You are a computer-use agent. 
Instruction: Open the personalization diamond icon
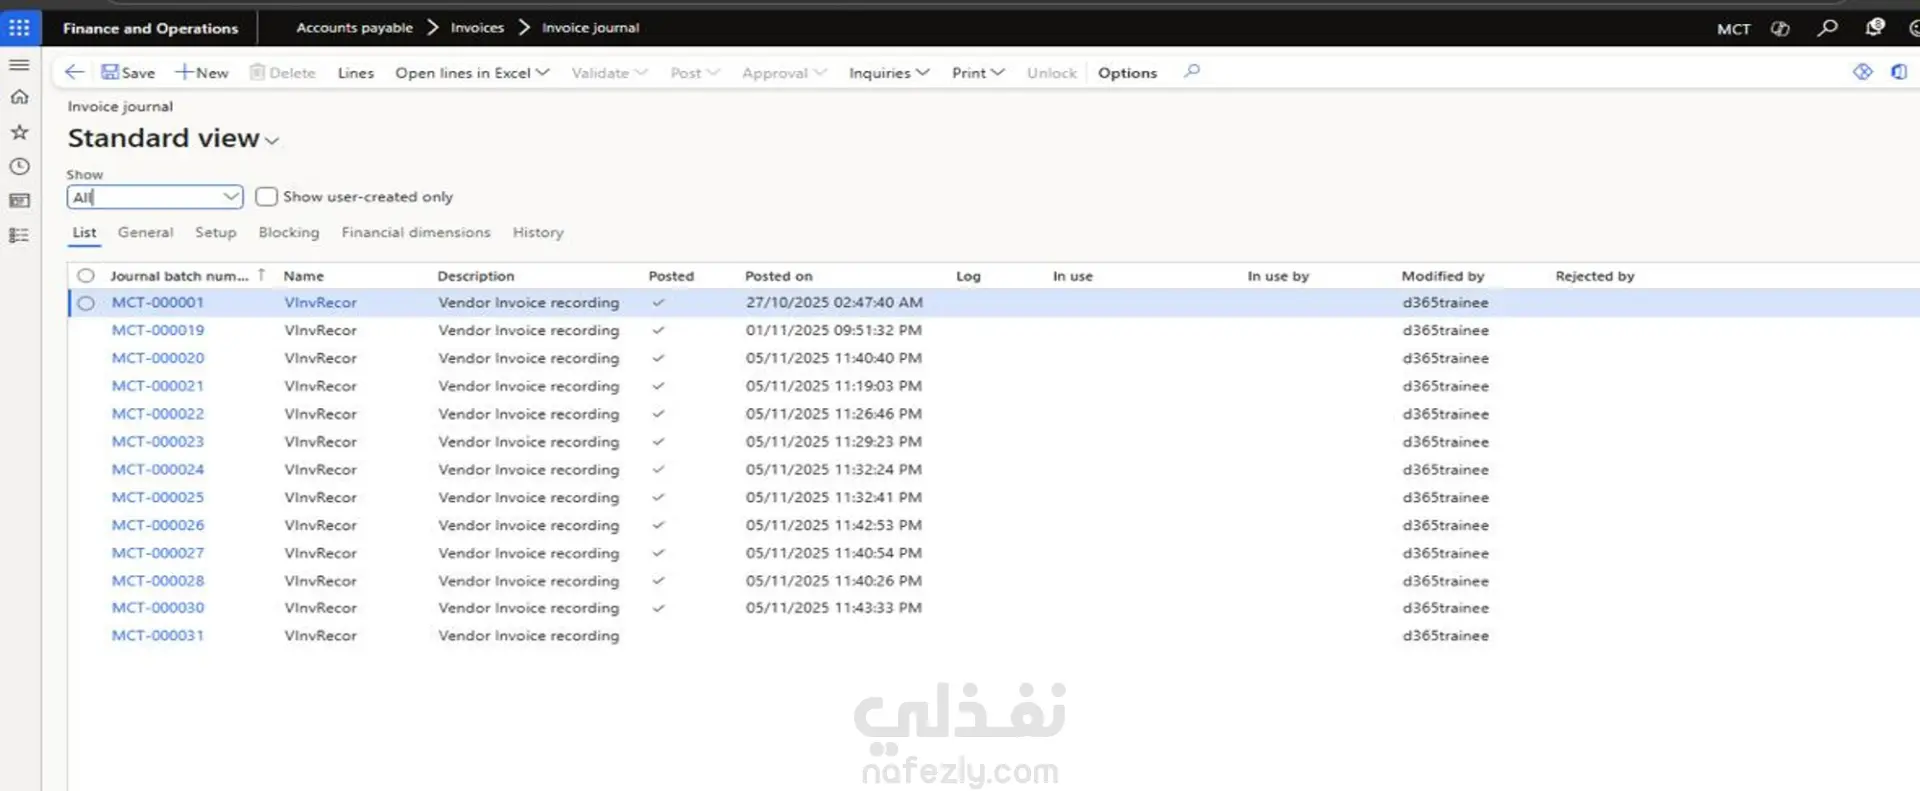pos(1862,72)
